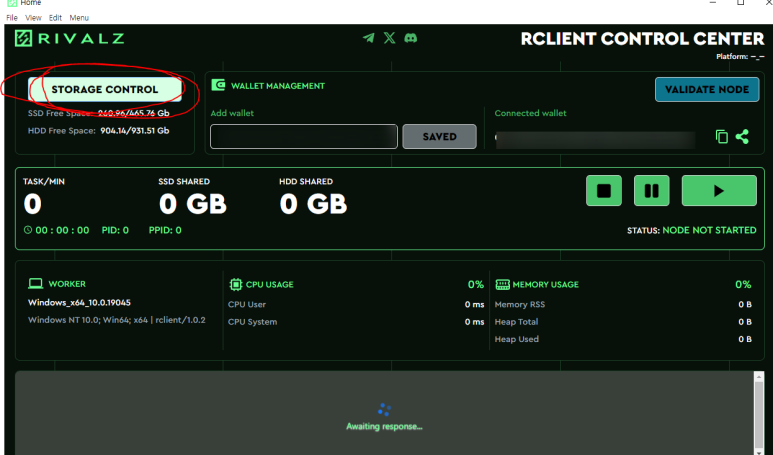
Task: Click the HDD SHARED 0 GB value
Action: tap(313, 204)
